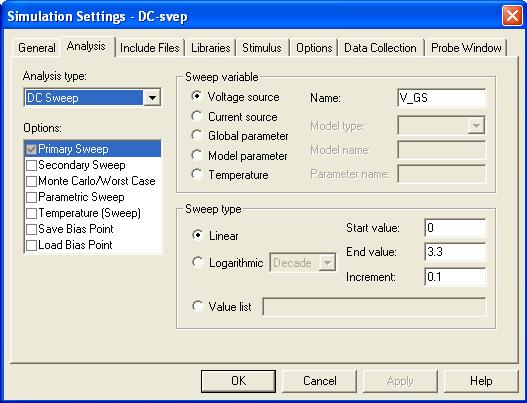Screen dimensions: 527x403
Task: Open the Probe Window tab
Action: tap(466, 48)
